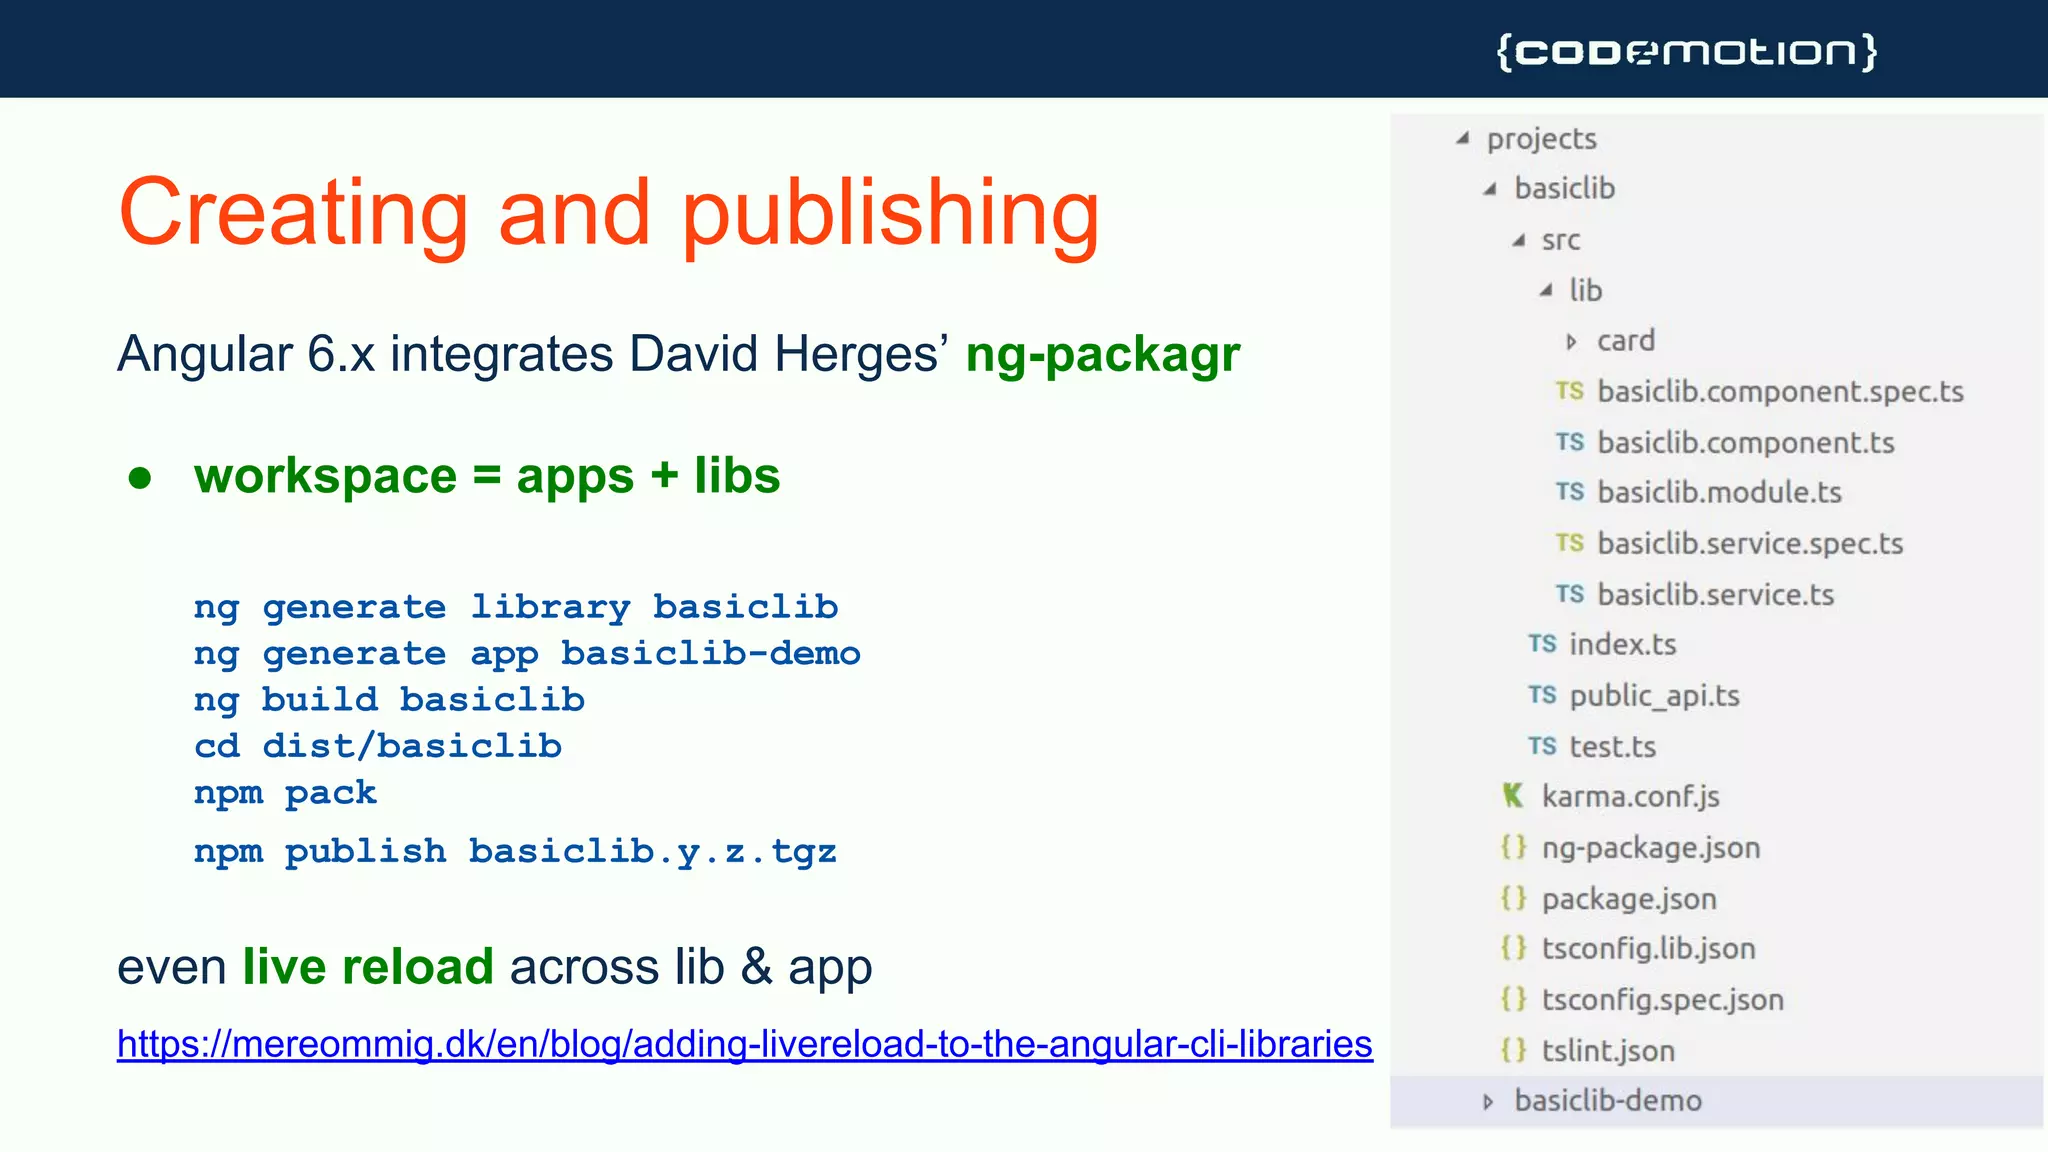The width and height of the screenshot is (2048, 1152).
Task: Open tslint.json file
Action: tap(1608, 1051)
